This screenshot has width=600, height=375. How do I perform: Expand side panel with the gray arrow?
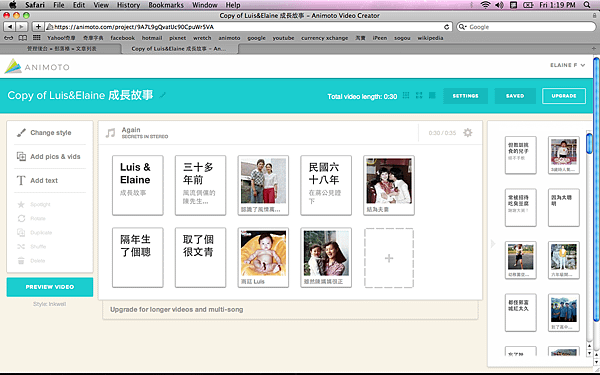pyautogui.click(x=493, y=244)
